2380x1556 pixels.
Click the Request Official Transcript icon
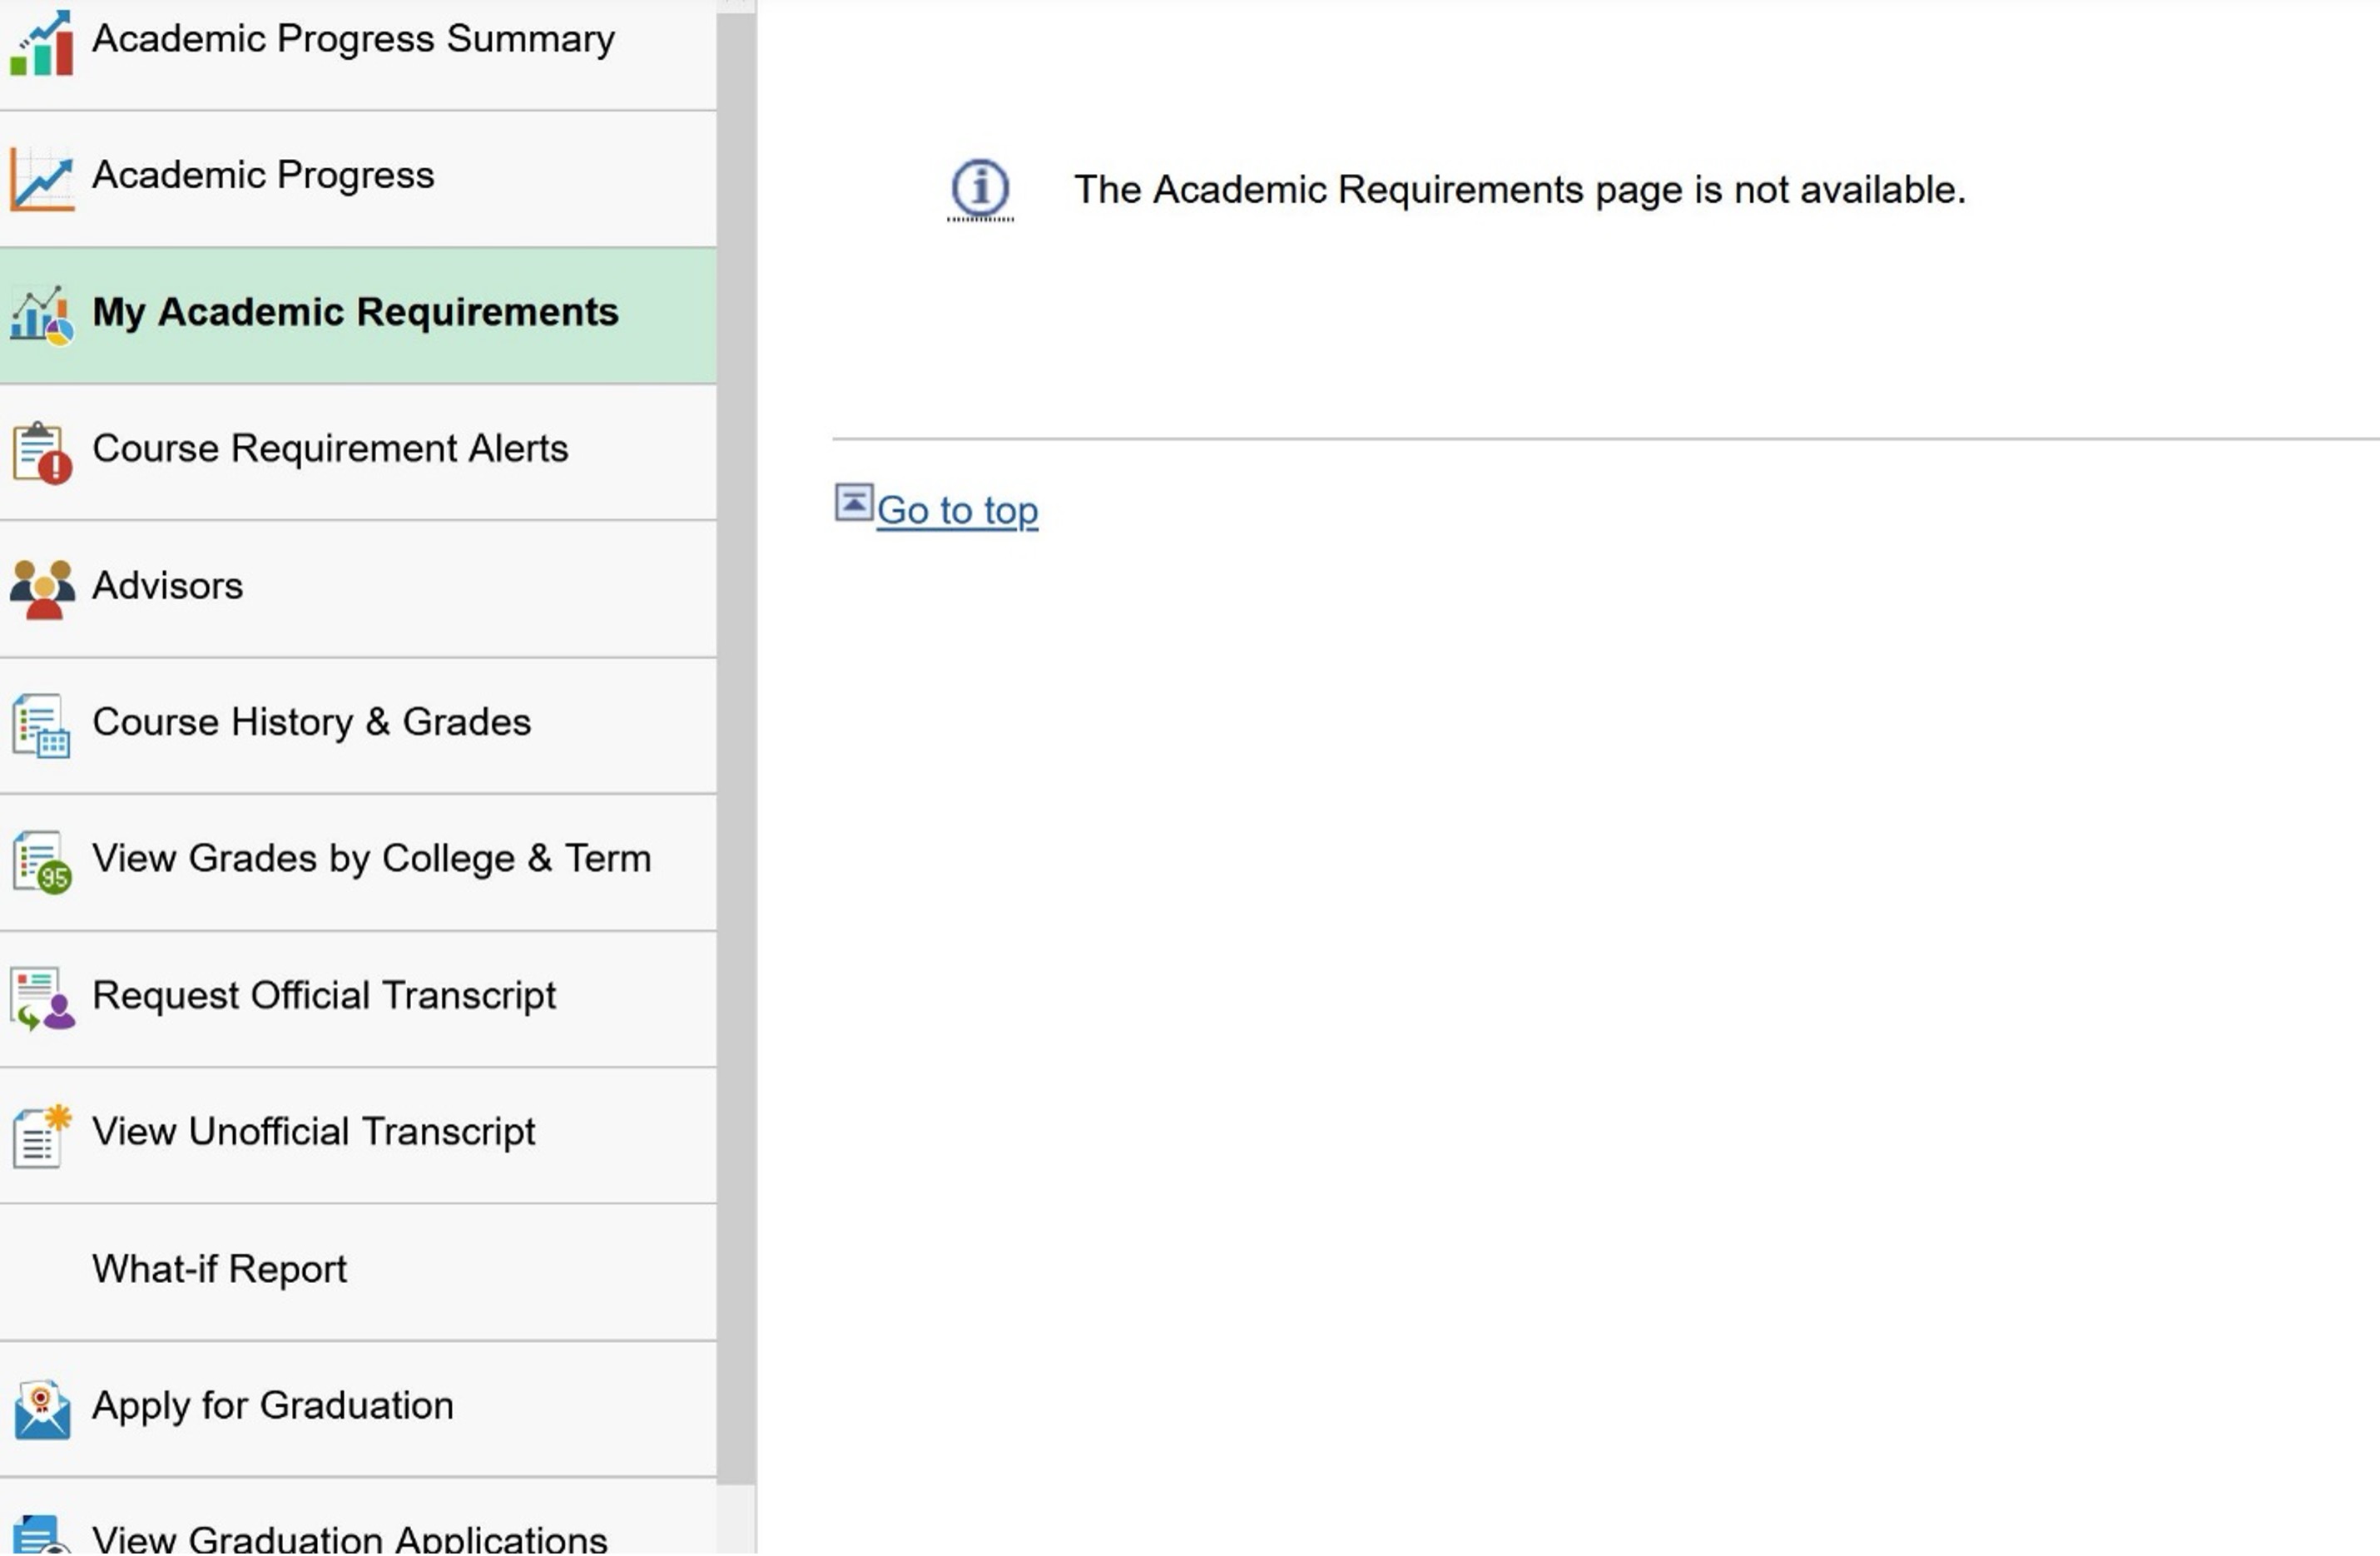point(41,1000)
